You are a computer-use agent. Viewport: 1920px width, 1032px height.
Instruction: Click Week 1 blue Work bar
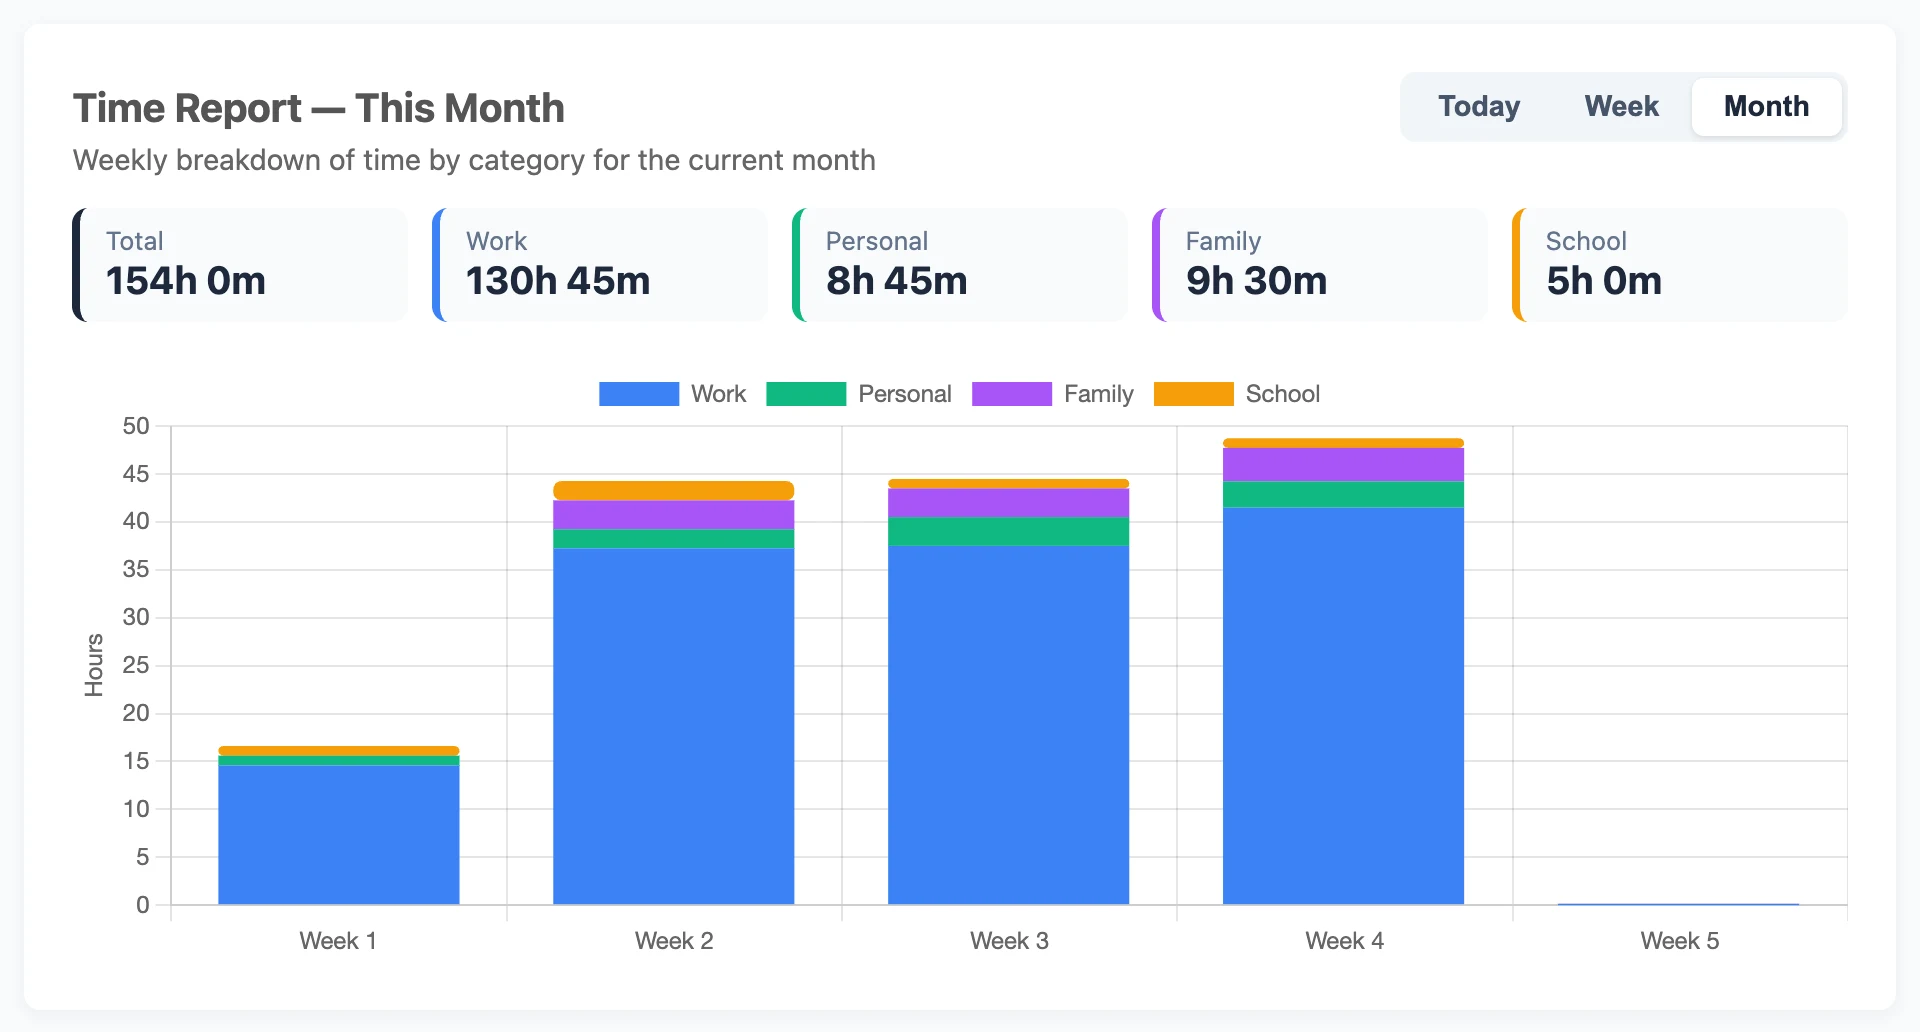pyautogui.click(x=339, y=835)
